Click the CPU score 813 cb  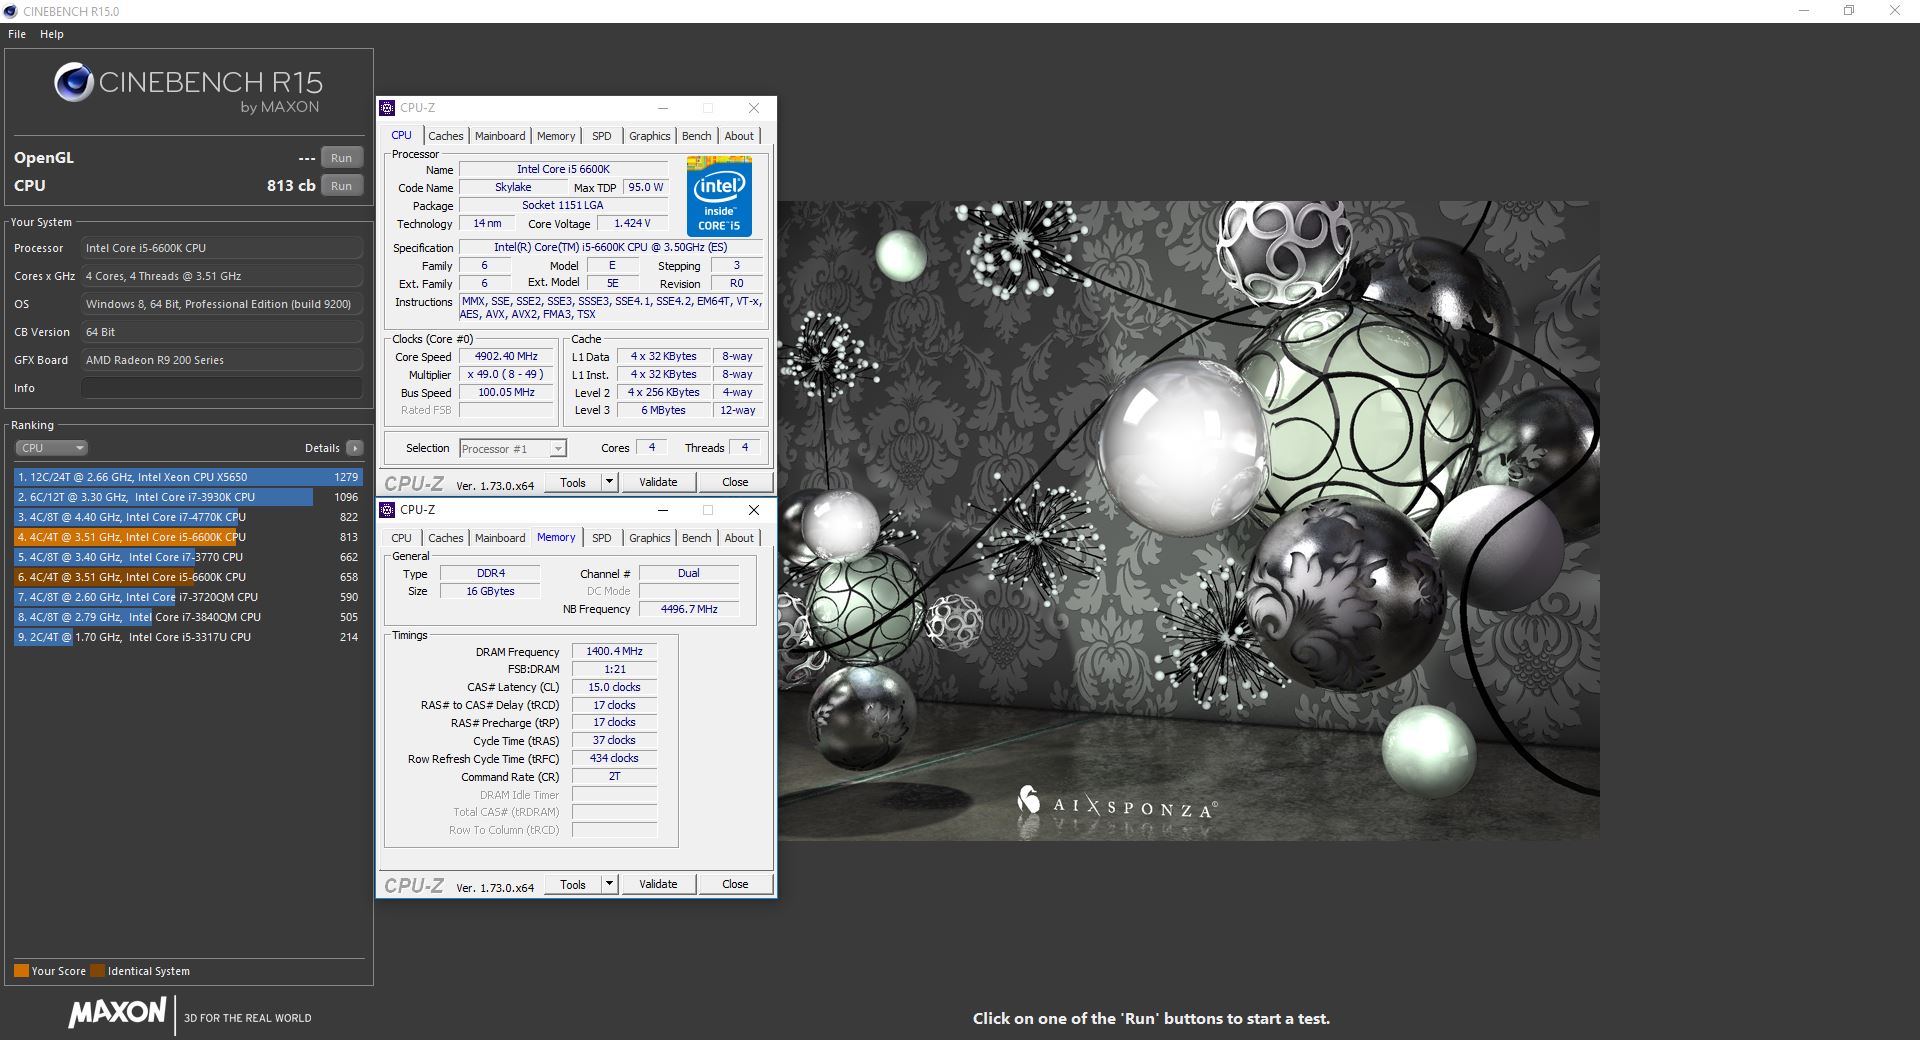(x=291, y=186)
